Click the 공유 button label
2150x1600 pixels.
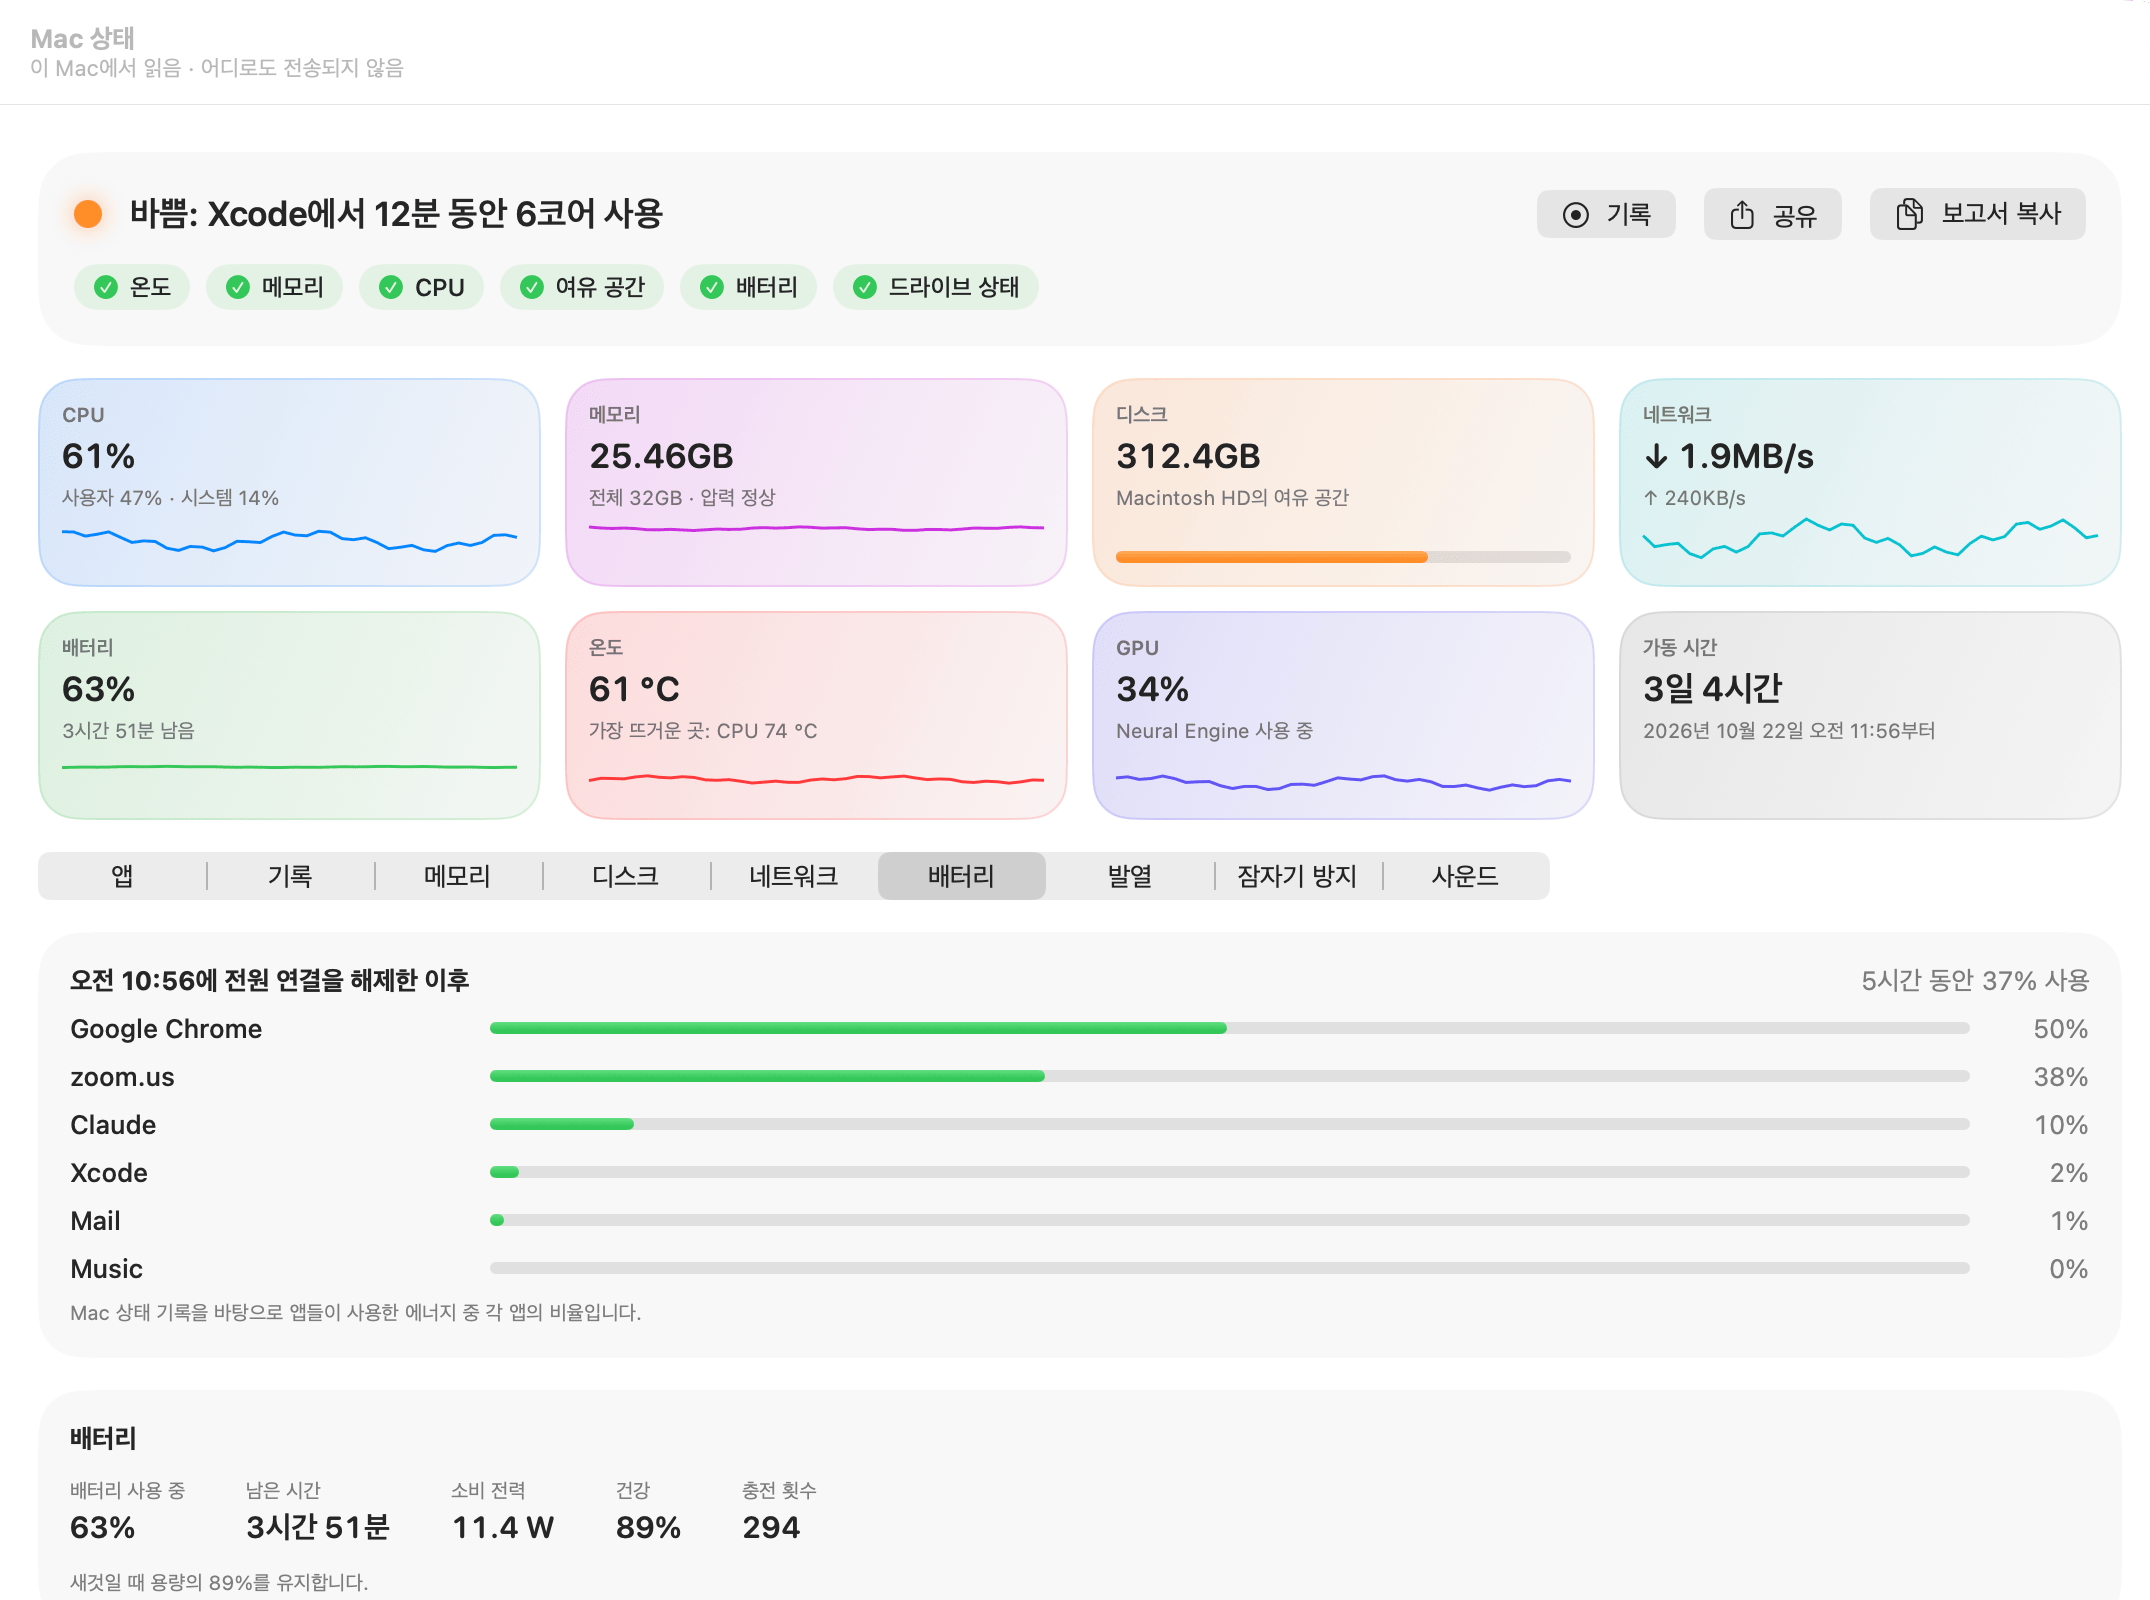coord(1794,216)
